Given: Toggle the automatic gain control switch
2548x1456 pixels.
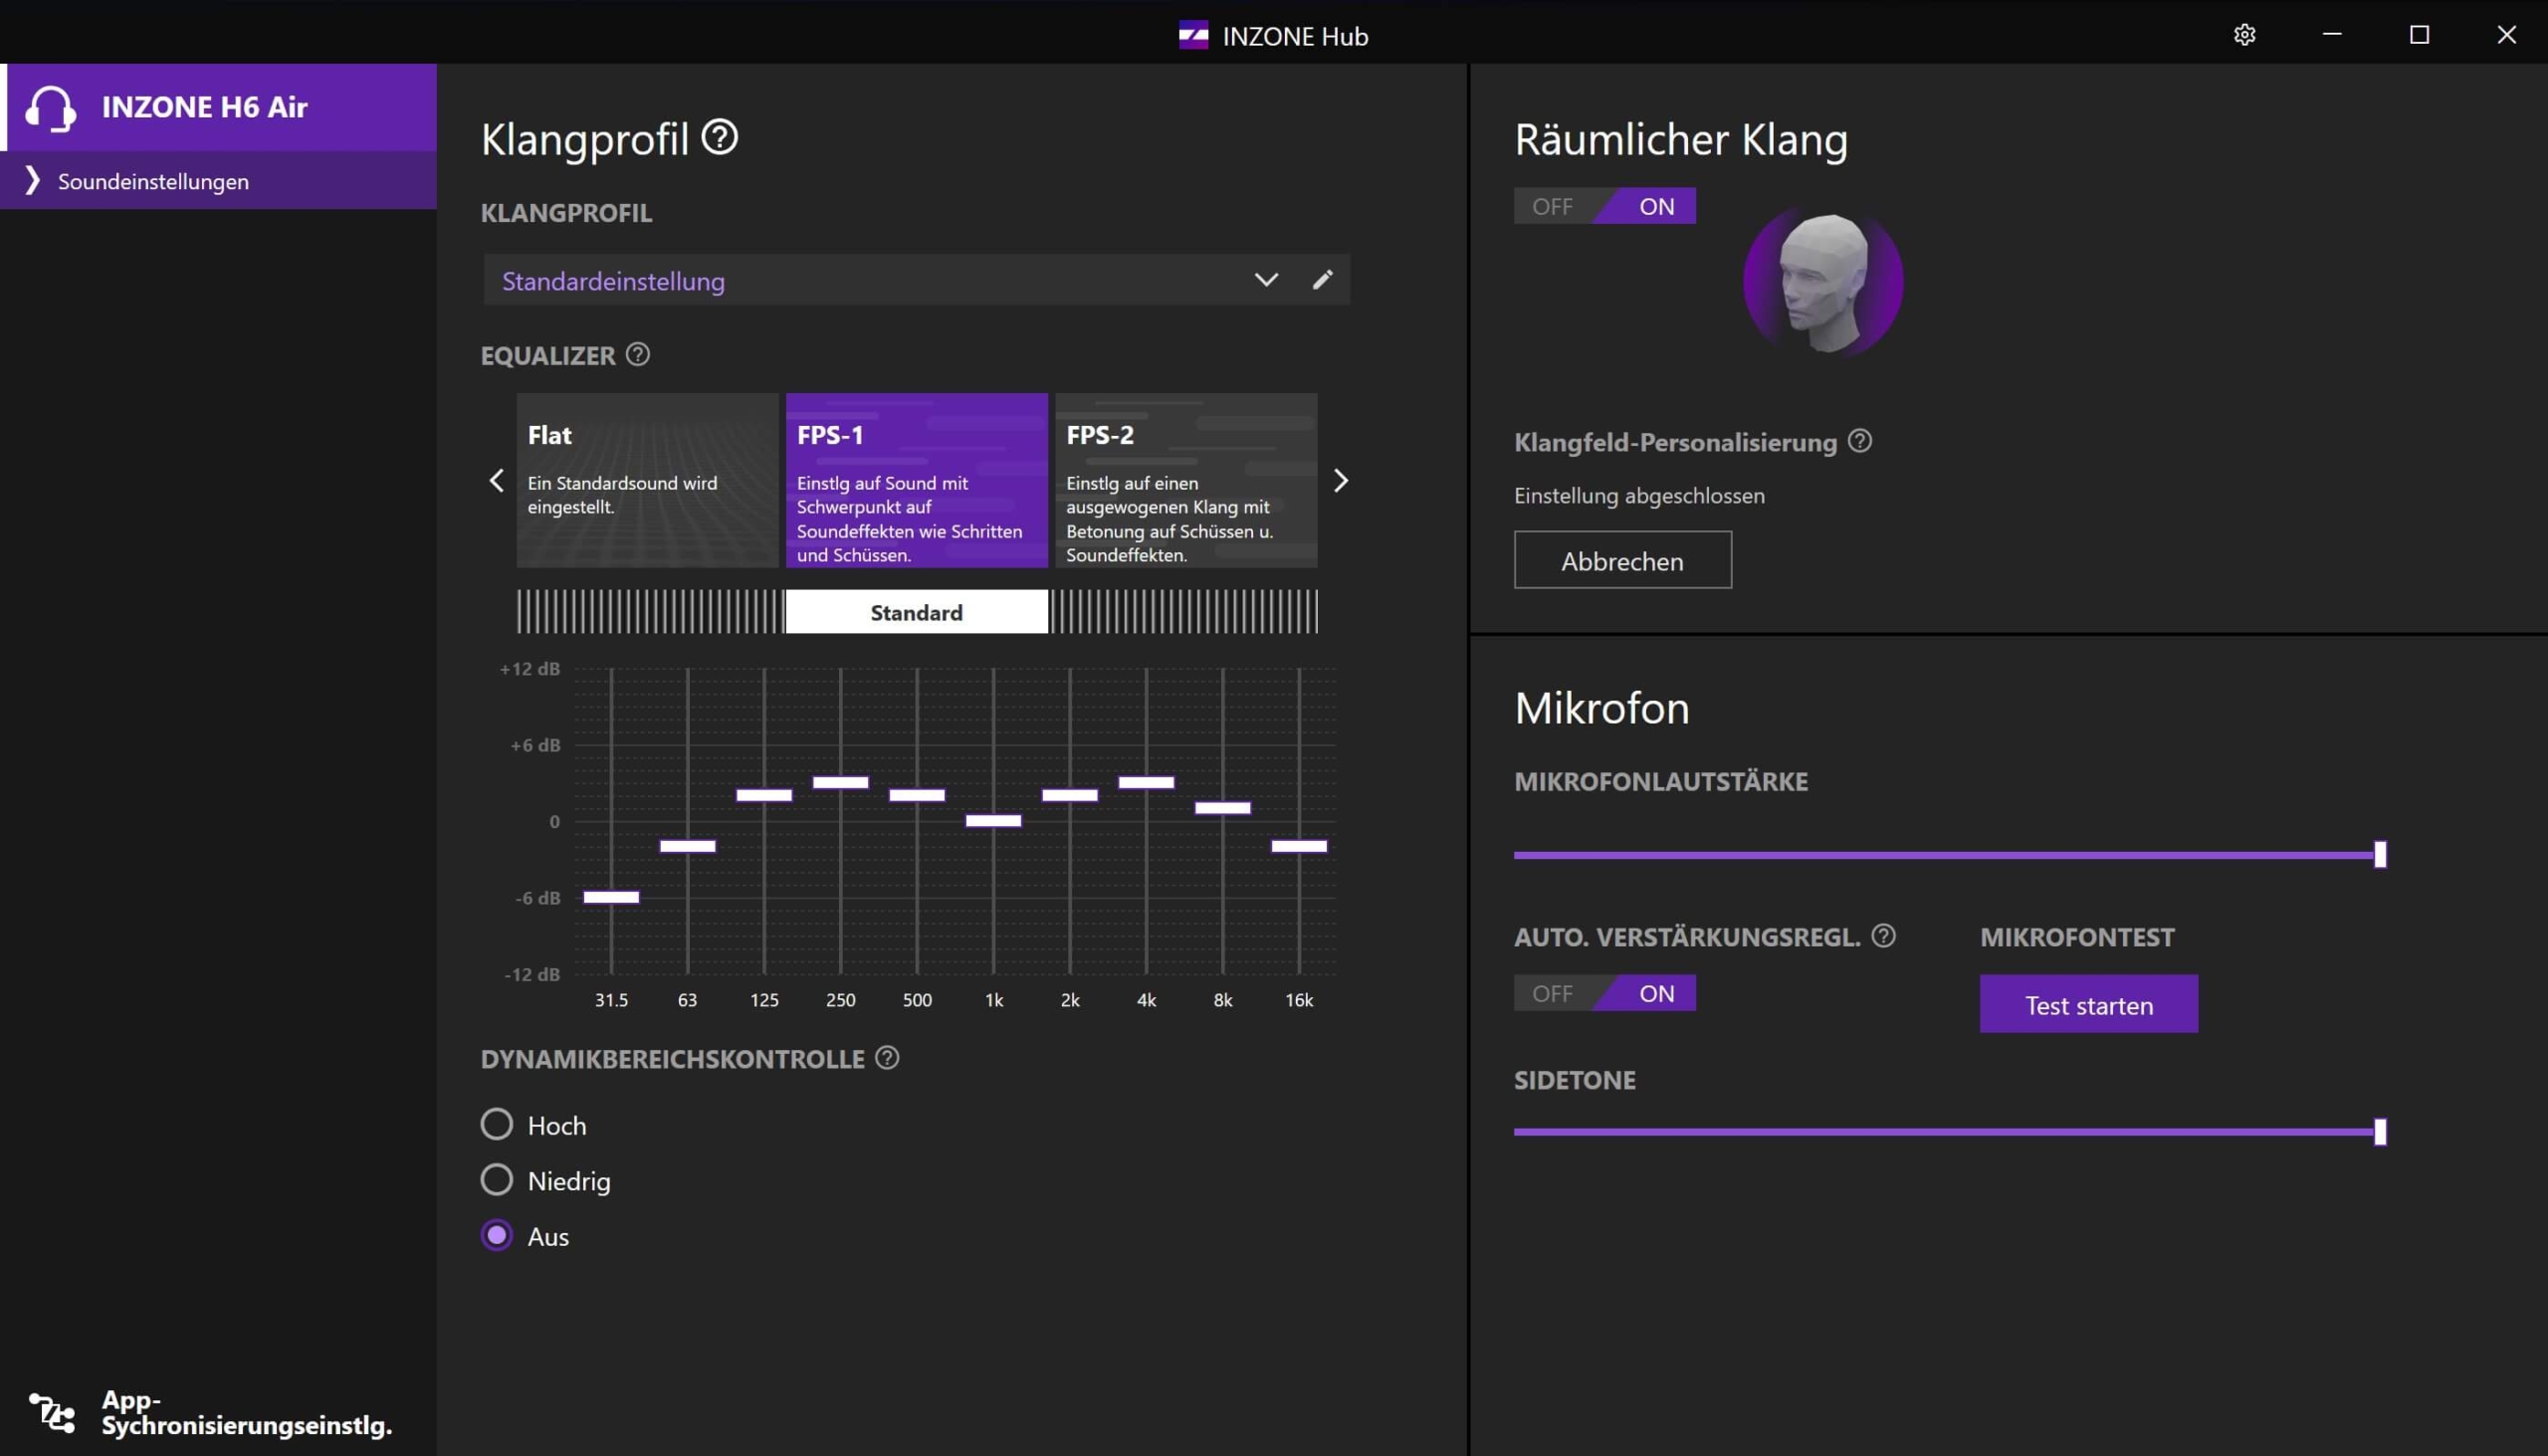Looking at the screenshot, I should [x=1604, y=993].
